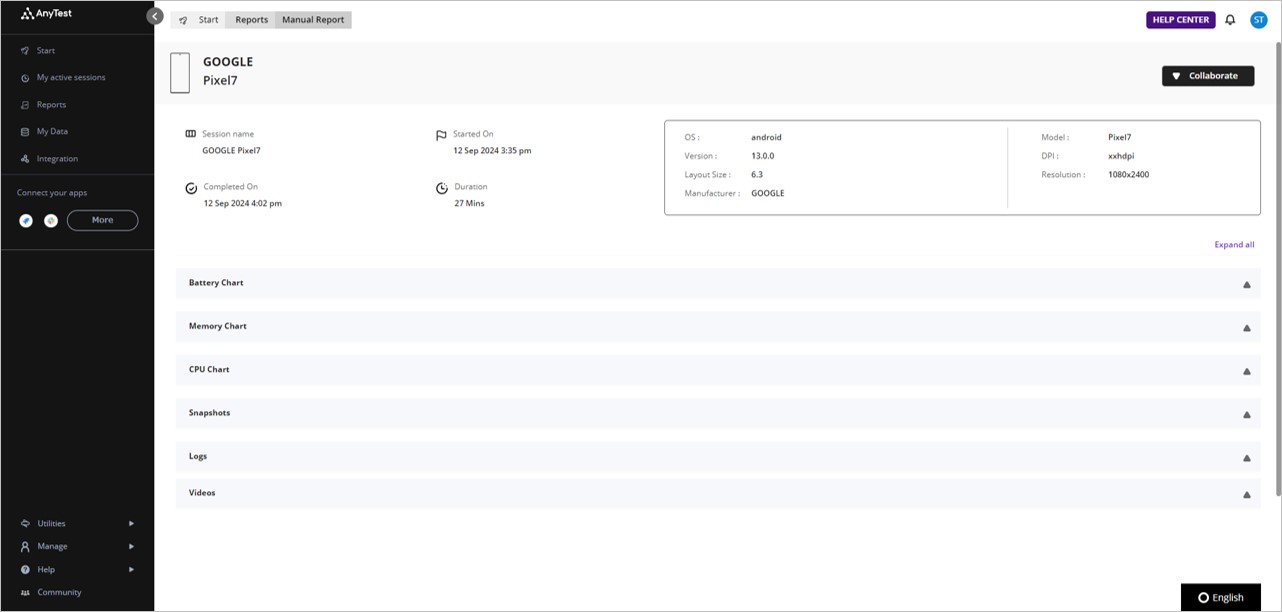Image resolution: width=1282 pixels, height=612 pixels.
Task: Open the HELP CENTER
Action: click(1180, 20)
